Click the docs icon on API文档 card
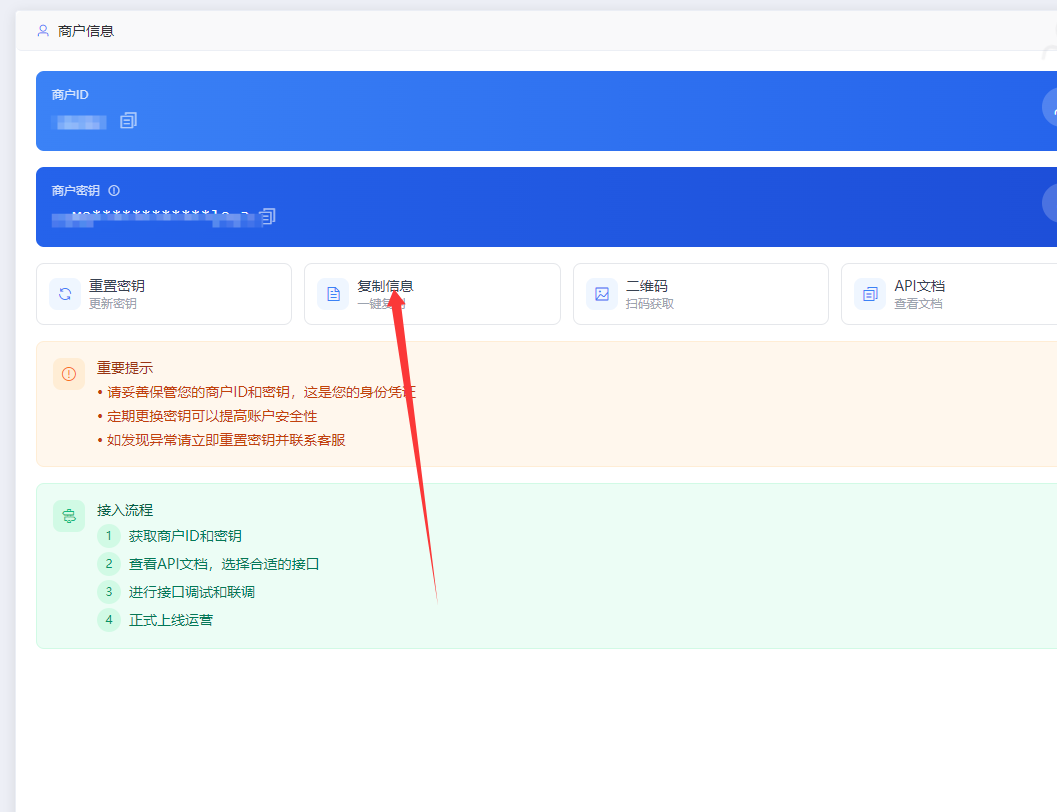The width and height of the screenshot is (1057, 812). pos(870,294)
